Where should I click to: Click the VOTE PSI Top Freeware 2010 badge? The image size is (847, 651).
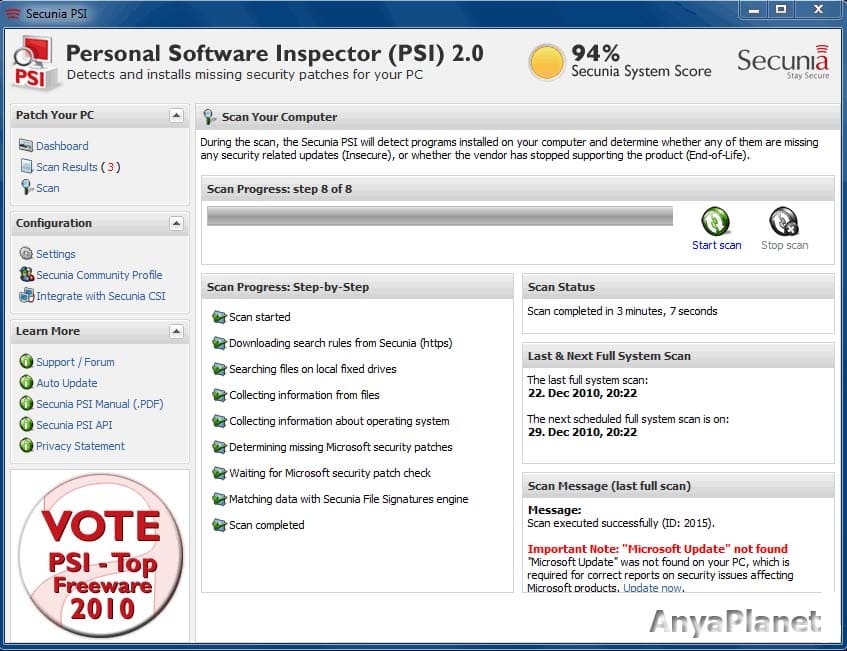click(100, 556)
